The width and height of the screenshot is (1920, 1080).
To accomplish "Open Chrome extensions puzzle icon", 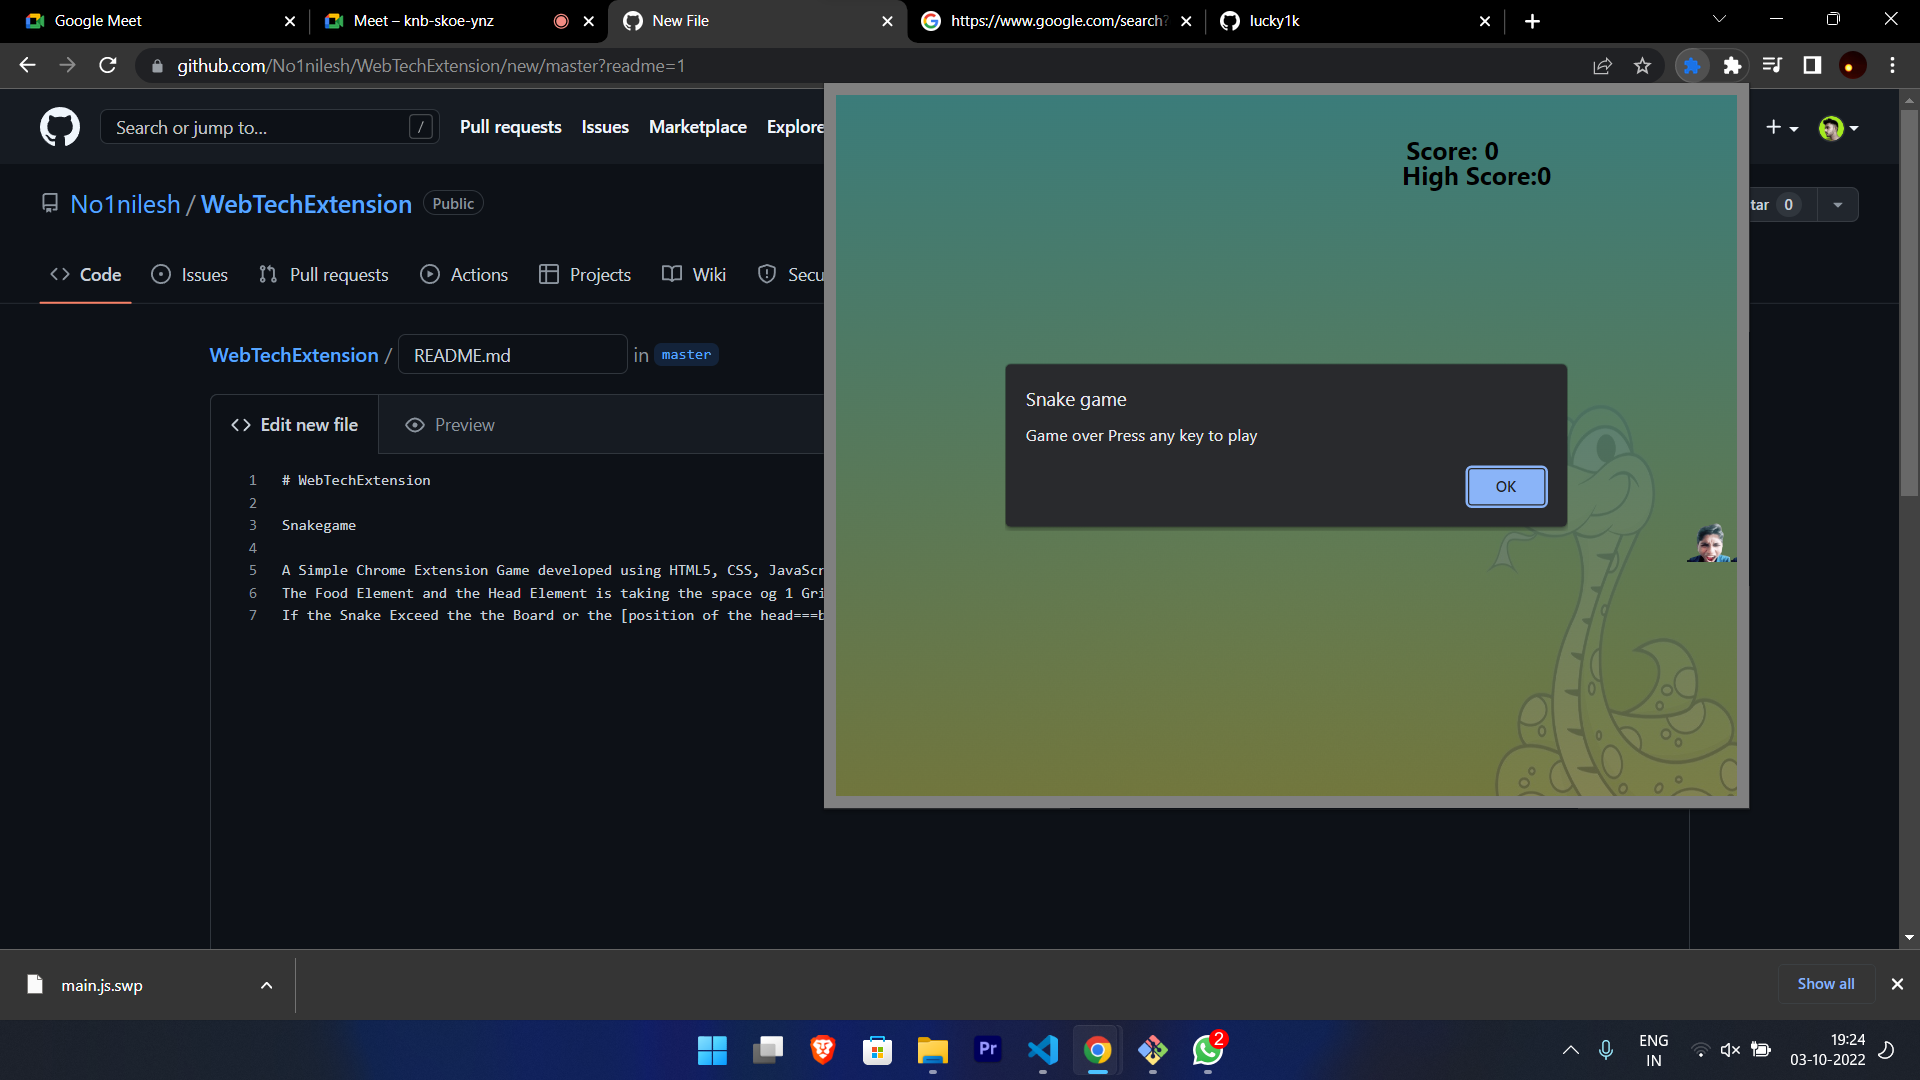I will tap(1732, 65).
